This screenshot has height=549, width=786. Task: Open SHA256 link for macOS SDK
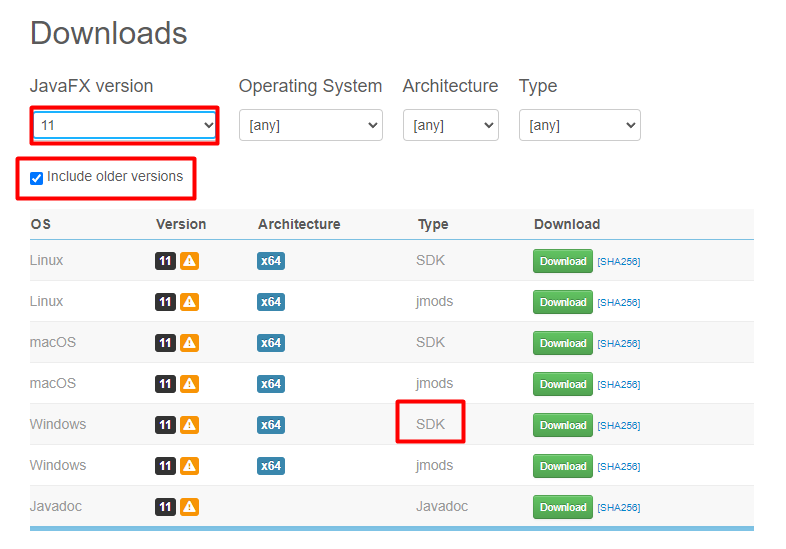pos(619,344)
